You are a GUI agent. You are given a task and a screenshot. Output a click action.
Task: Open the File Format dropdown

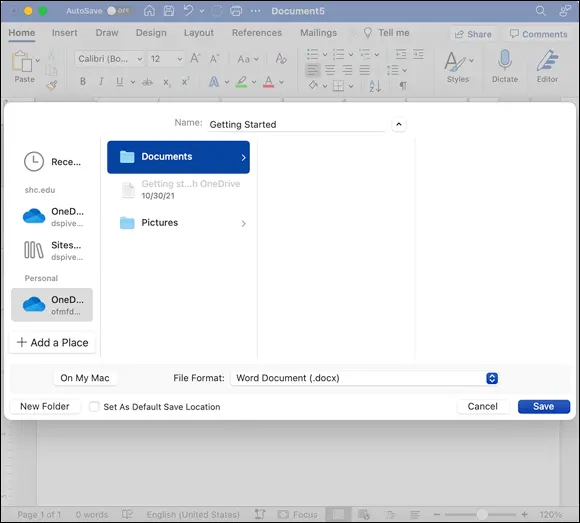click(364, 378)
